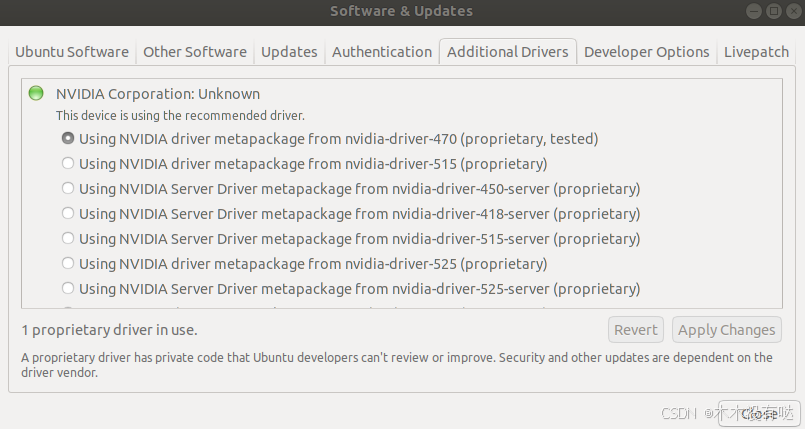The width and height of the screenshot is (805, 429).
Task: Select the Additional Drivers tab
Action: coord(508,52)
